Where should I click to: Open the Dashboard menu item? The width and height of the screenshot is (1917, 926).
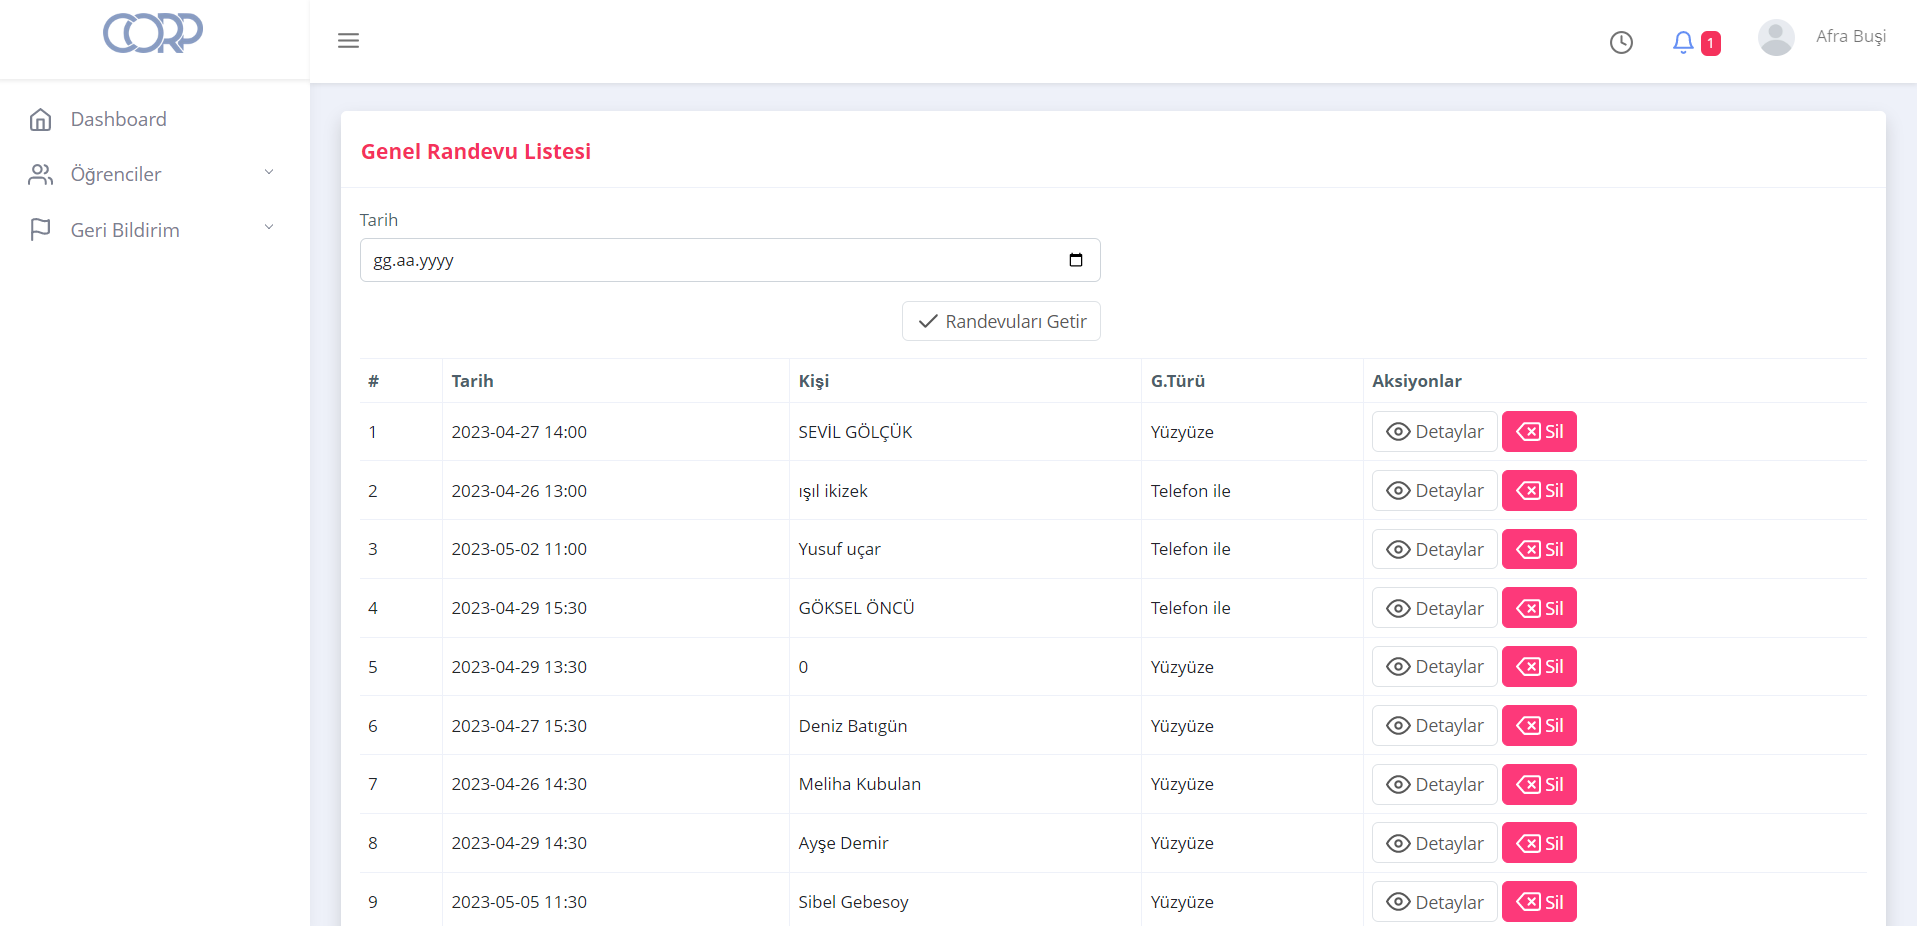click(118, 120)
